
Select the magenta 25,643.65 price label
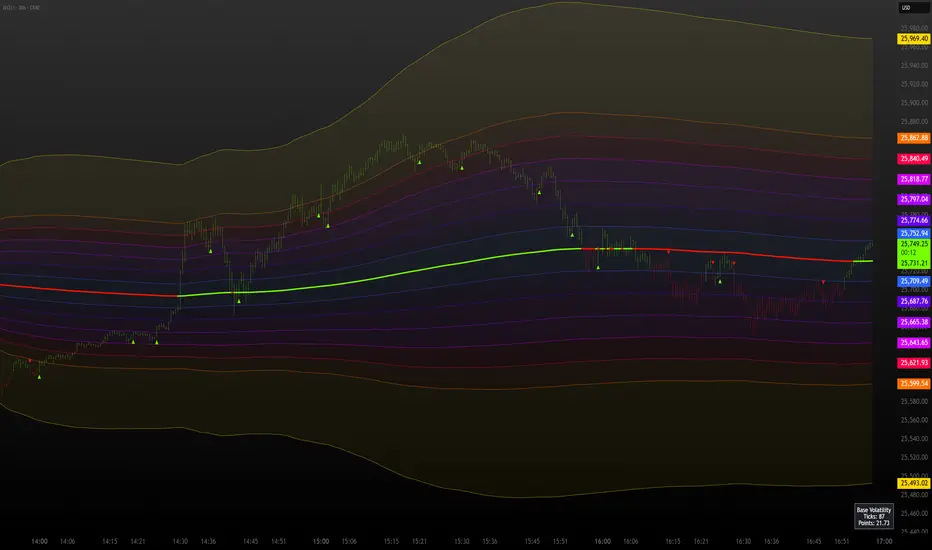(914, 342)
